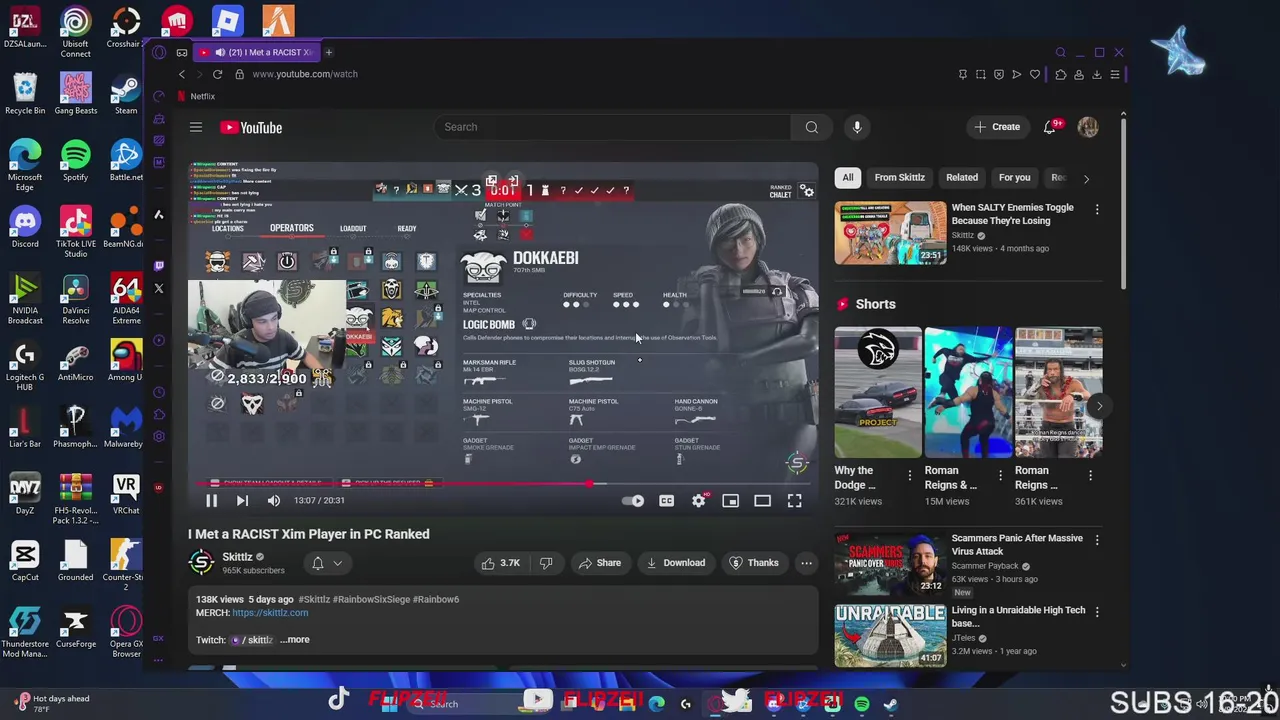
Task: Open options for Scammers Panic video
Action: pyautogui.click(x=1097, y=540)
